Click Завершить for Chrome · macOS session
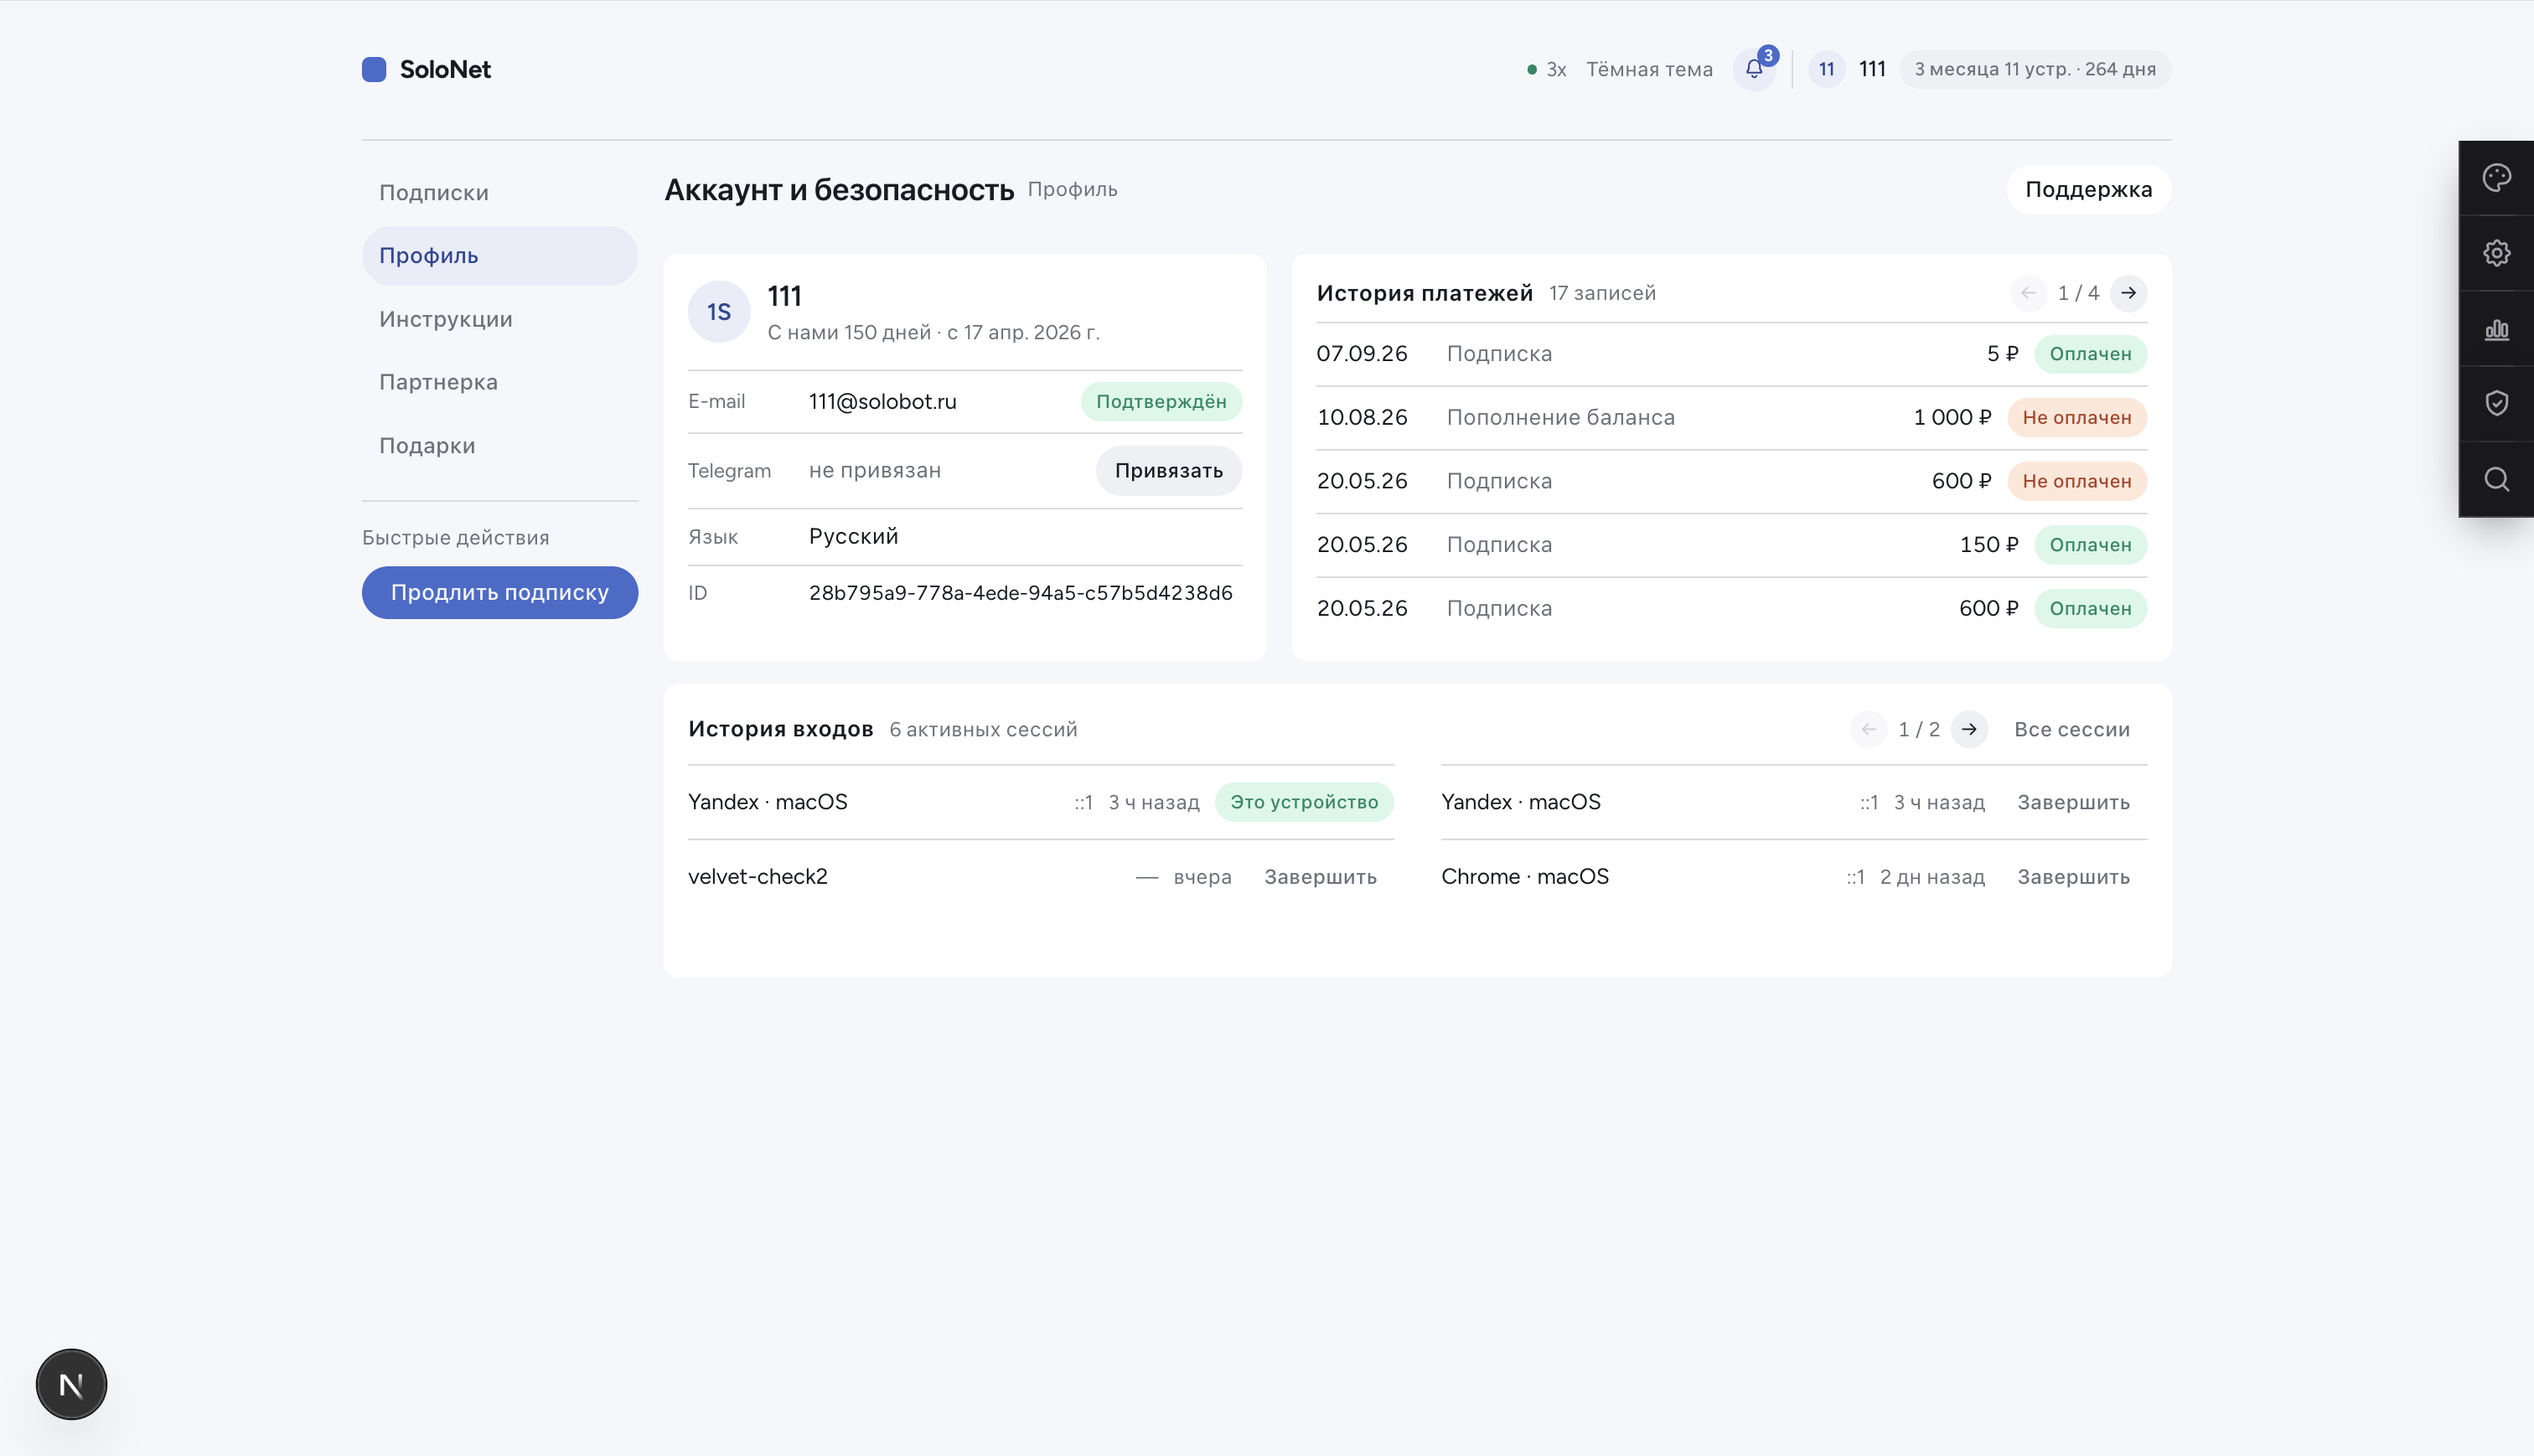 point(2073,876)
